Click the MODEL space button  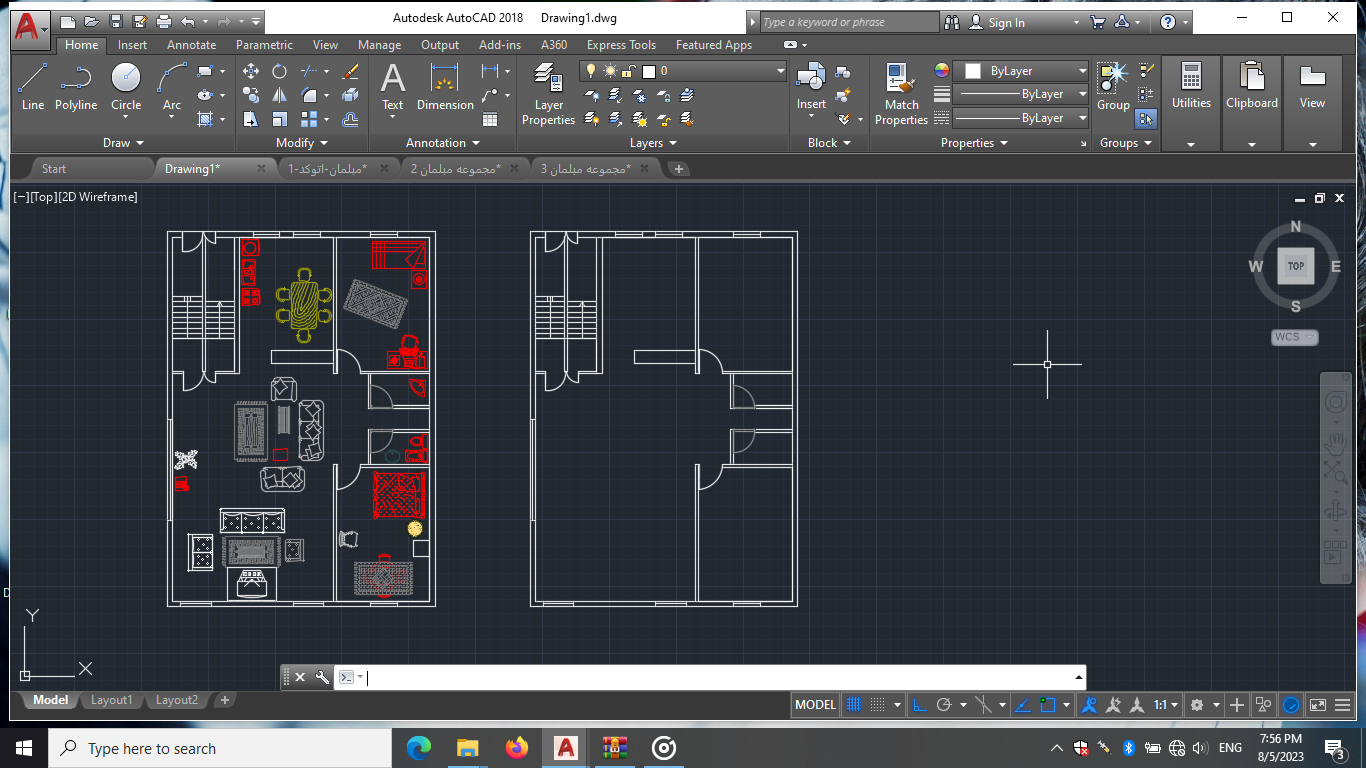pos(814,705)
